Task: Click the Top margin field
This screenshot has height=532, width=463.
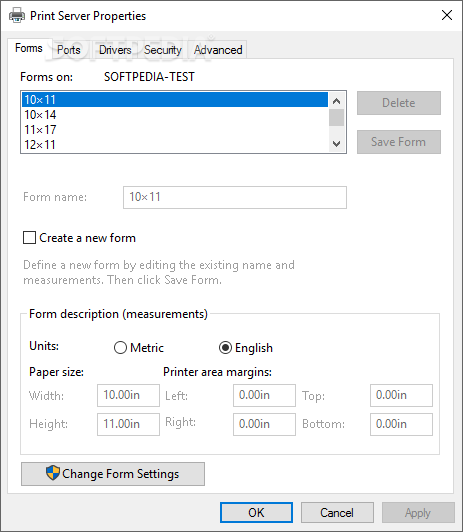Action: [x=401, y=395]
